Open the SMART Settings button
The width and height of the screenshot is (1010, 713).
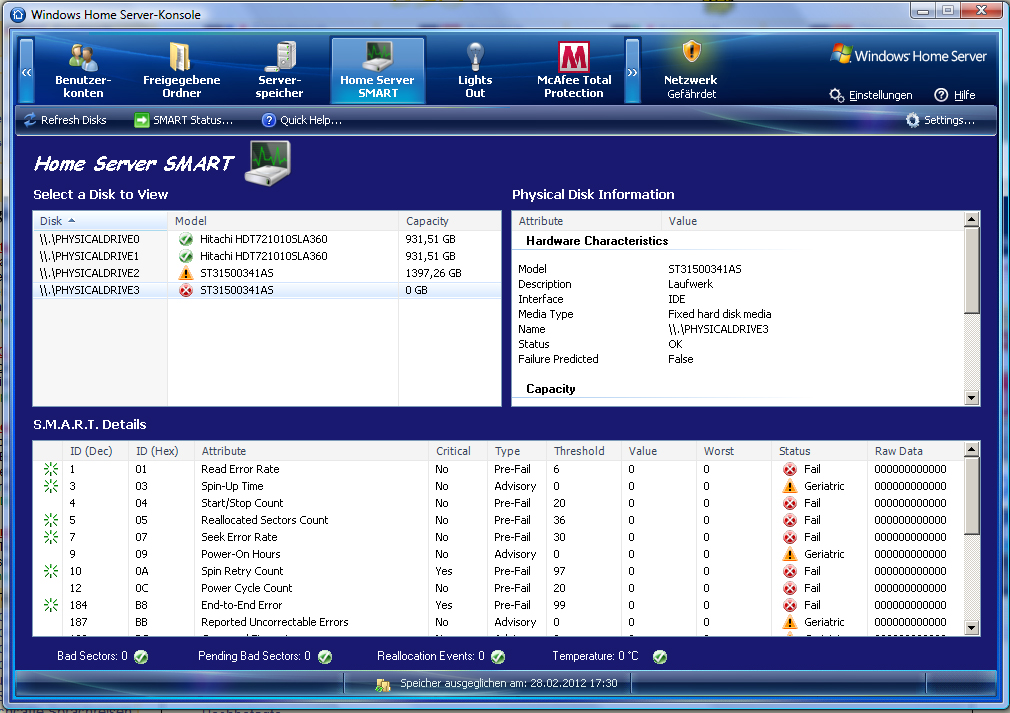[x=940, y=120]
